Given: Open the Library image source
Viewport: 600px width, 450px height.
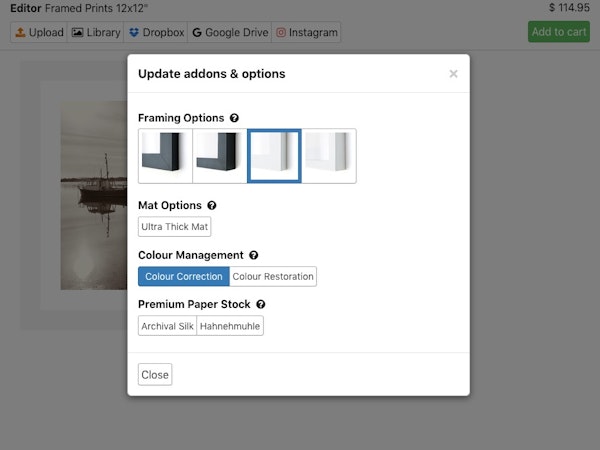Looking at the screenshot, I should [x=96, y=32].
